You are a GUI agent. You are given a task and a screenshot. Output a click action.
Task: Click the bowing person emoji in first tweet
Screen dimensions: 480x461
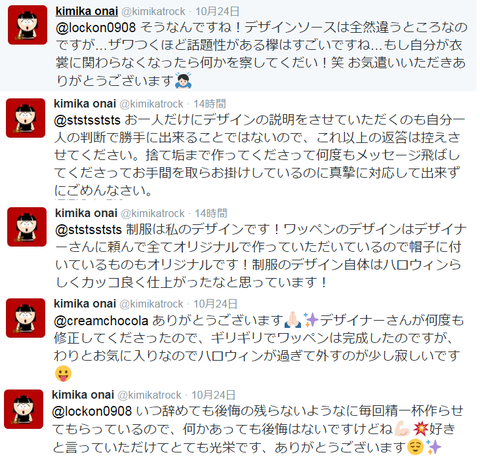point(183,80)
